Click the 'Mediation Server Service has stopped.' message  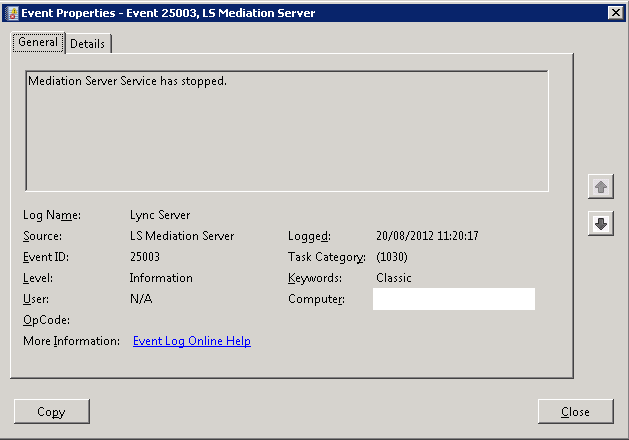(128, 81)
